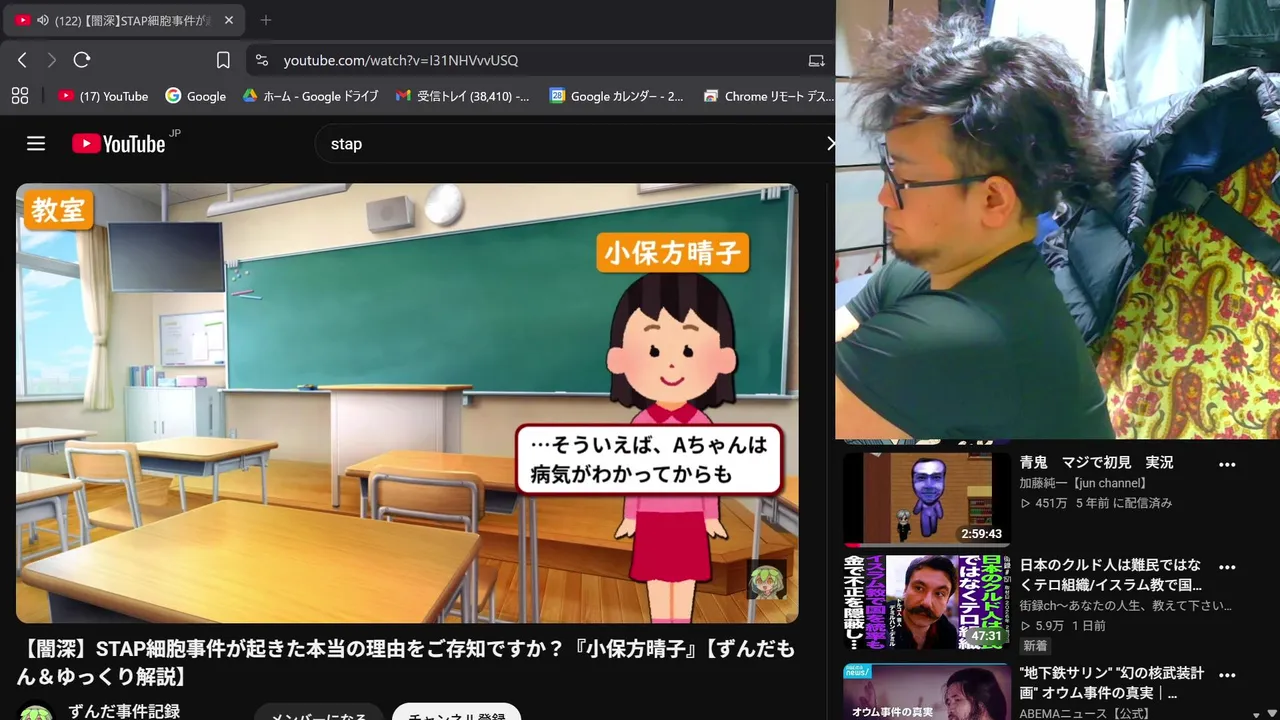Open the 加藤純一【jun channel】 channel name

pos(1083,483)
